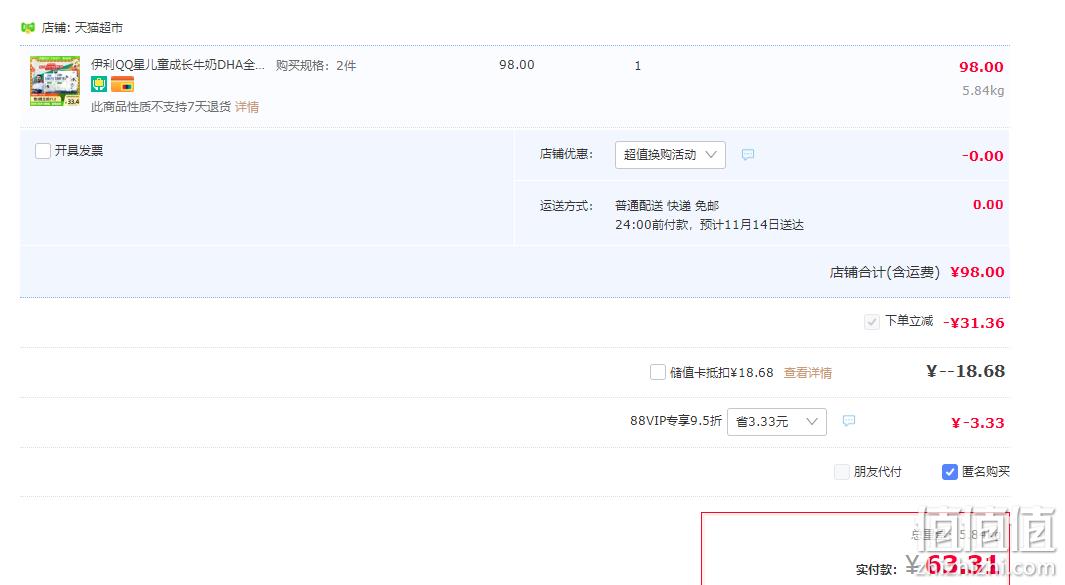Enable the 开具发票 invoice checkbox

tap(43, 151)
